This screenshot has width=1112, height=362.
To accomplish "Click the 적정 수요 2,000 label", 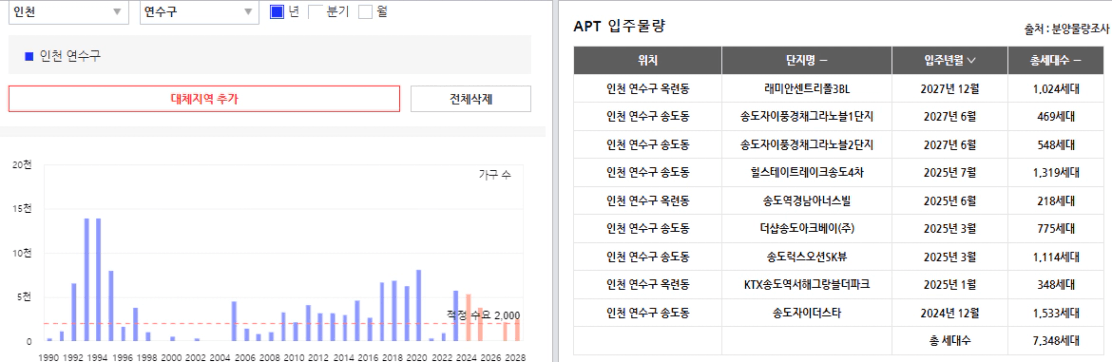I will click(483, 315).
